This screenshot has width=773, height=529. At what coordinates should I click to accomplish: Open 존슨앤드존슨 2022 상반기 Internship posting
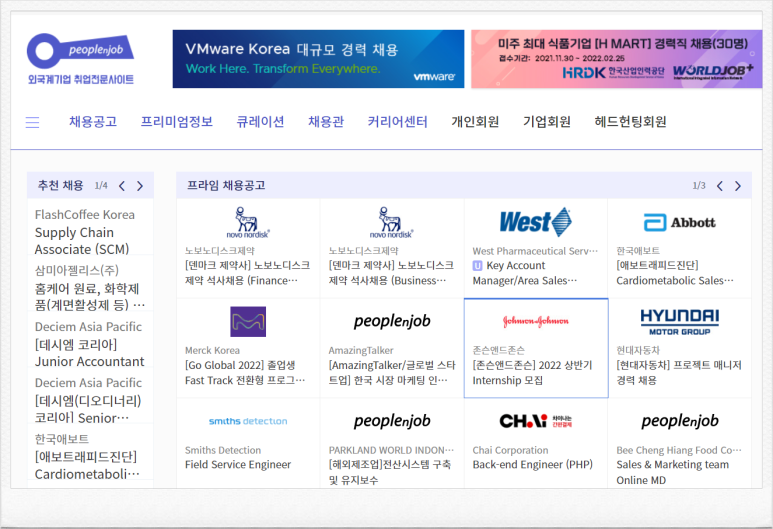532,373
